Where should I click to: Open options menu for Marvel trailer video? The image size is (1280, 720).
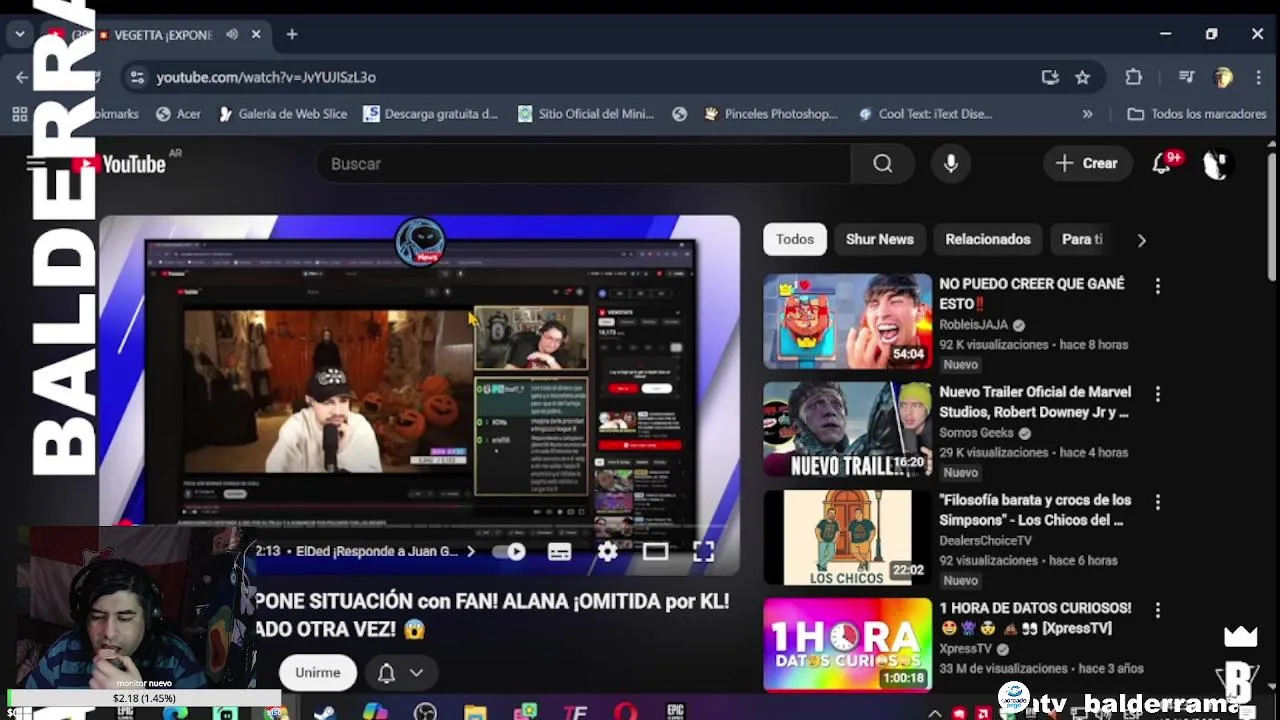pyautogui.click(x=1157, y=394)
